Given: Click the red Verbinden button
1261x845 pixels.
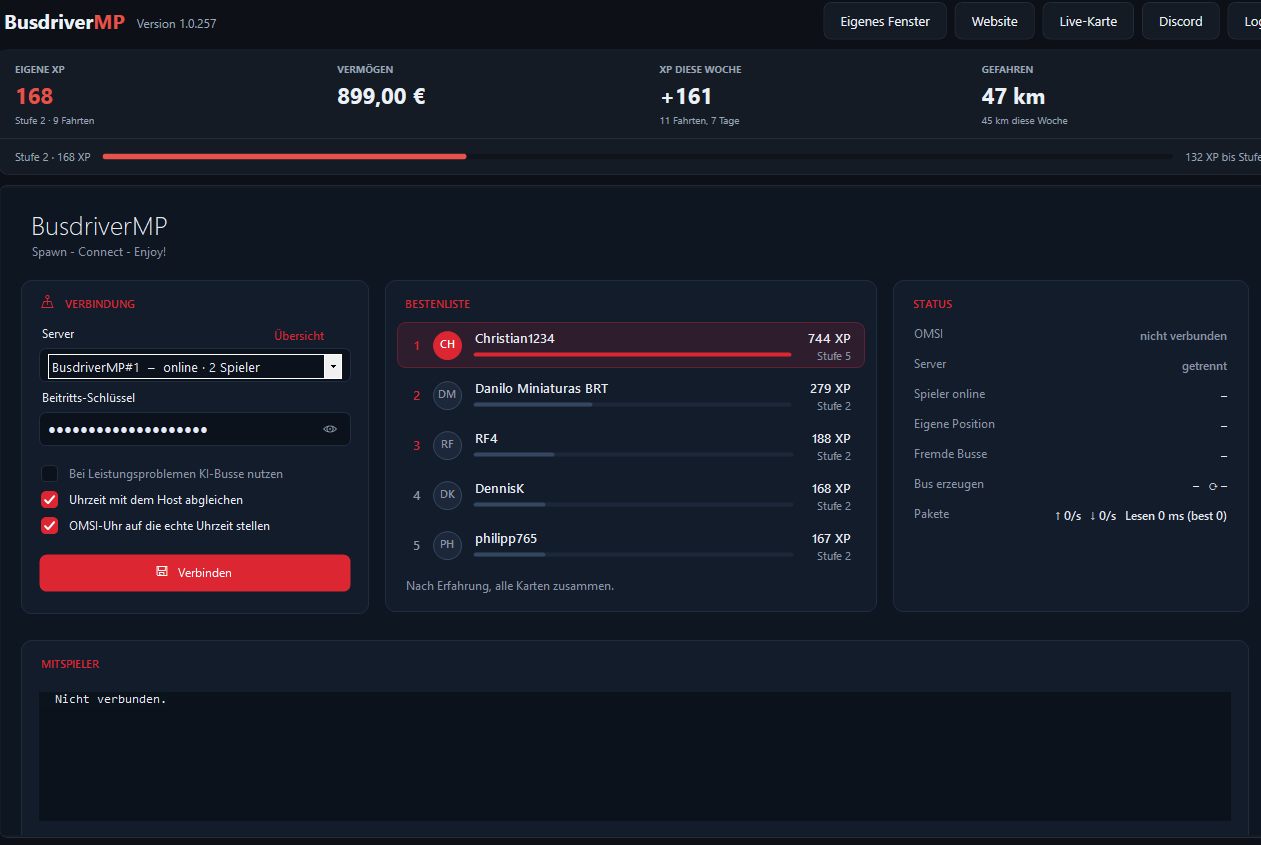Looking at the screenshot, I should click(x=195, y=573).
